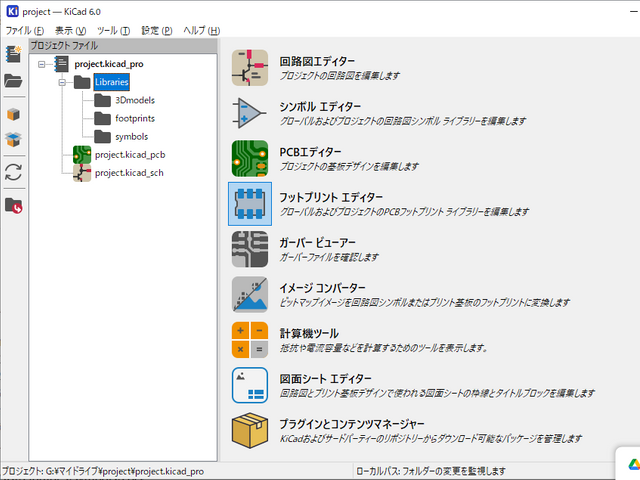
Task: Click the 計算機ツール title text
Action: [309, 333]
